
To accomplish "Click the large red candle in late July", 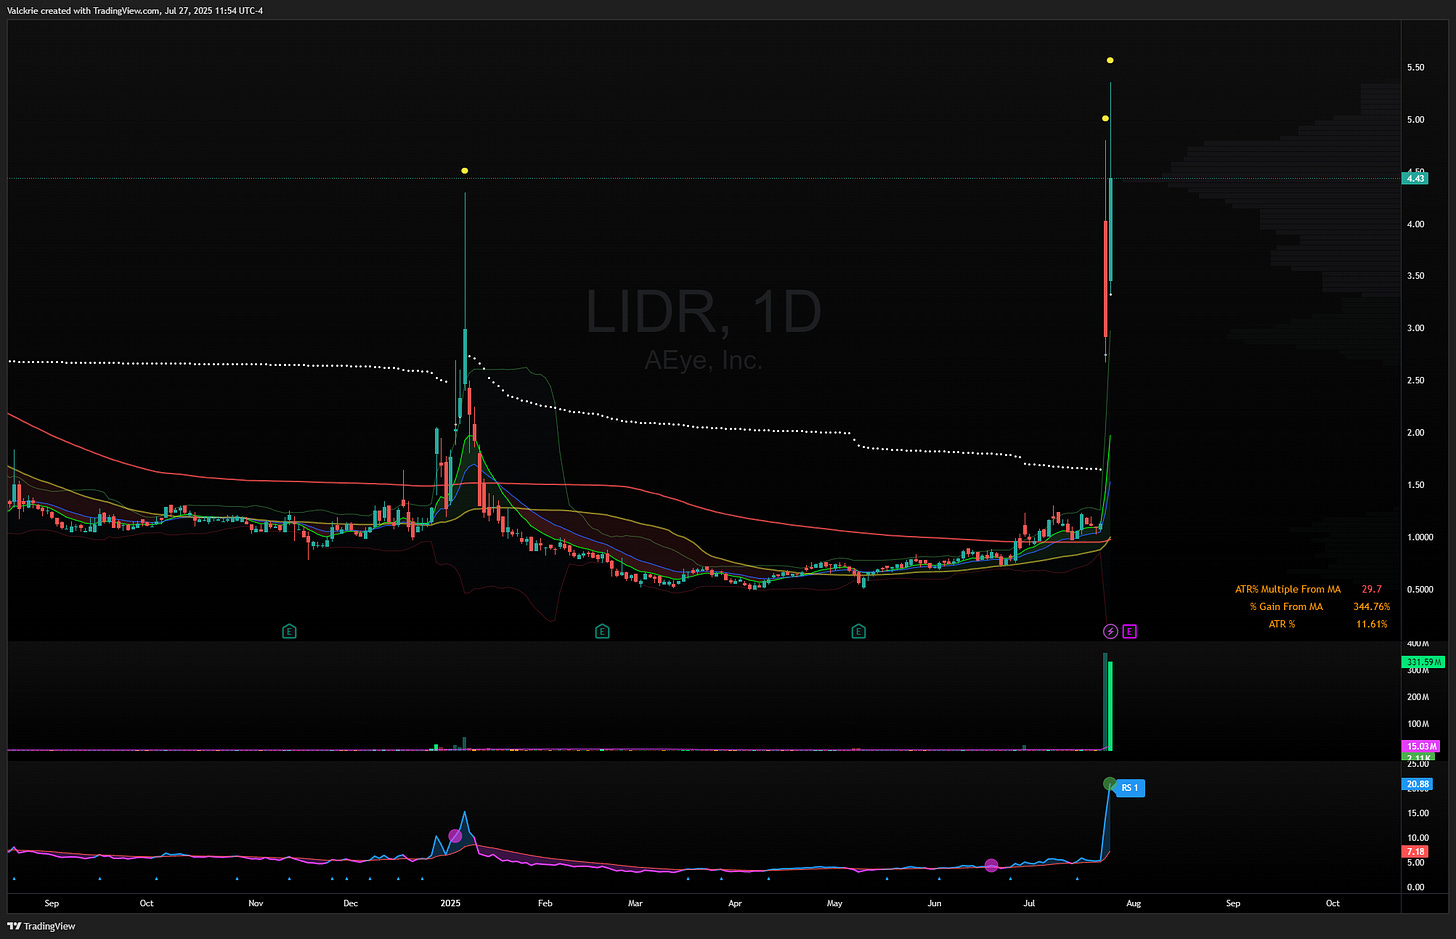I will 1105,278.
